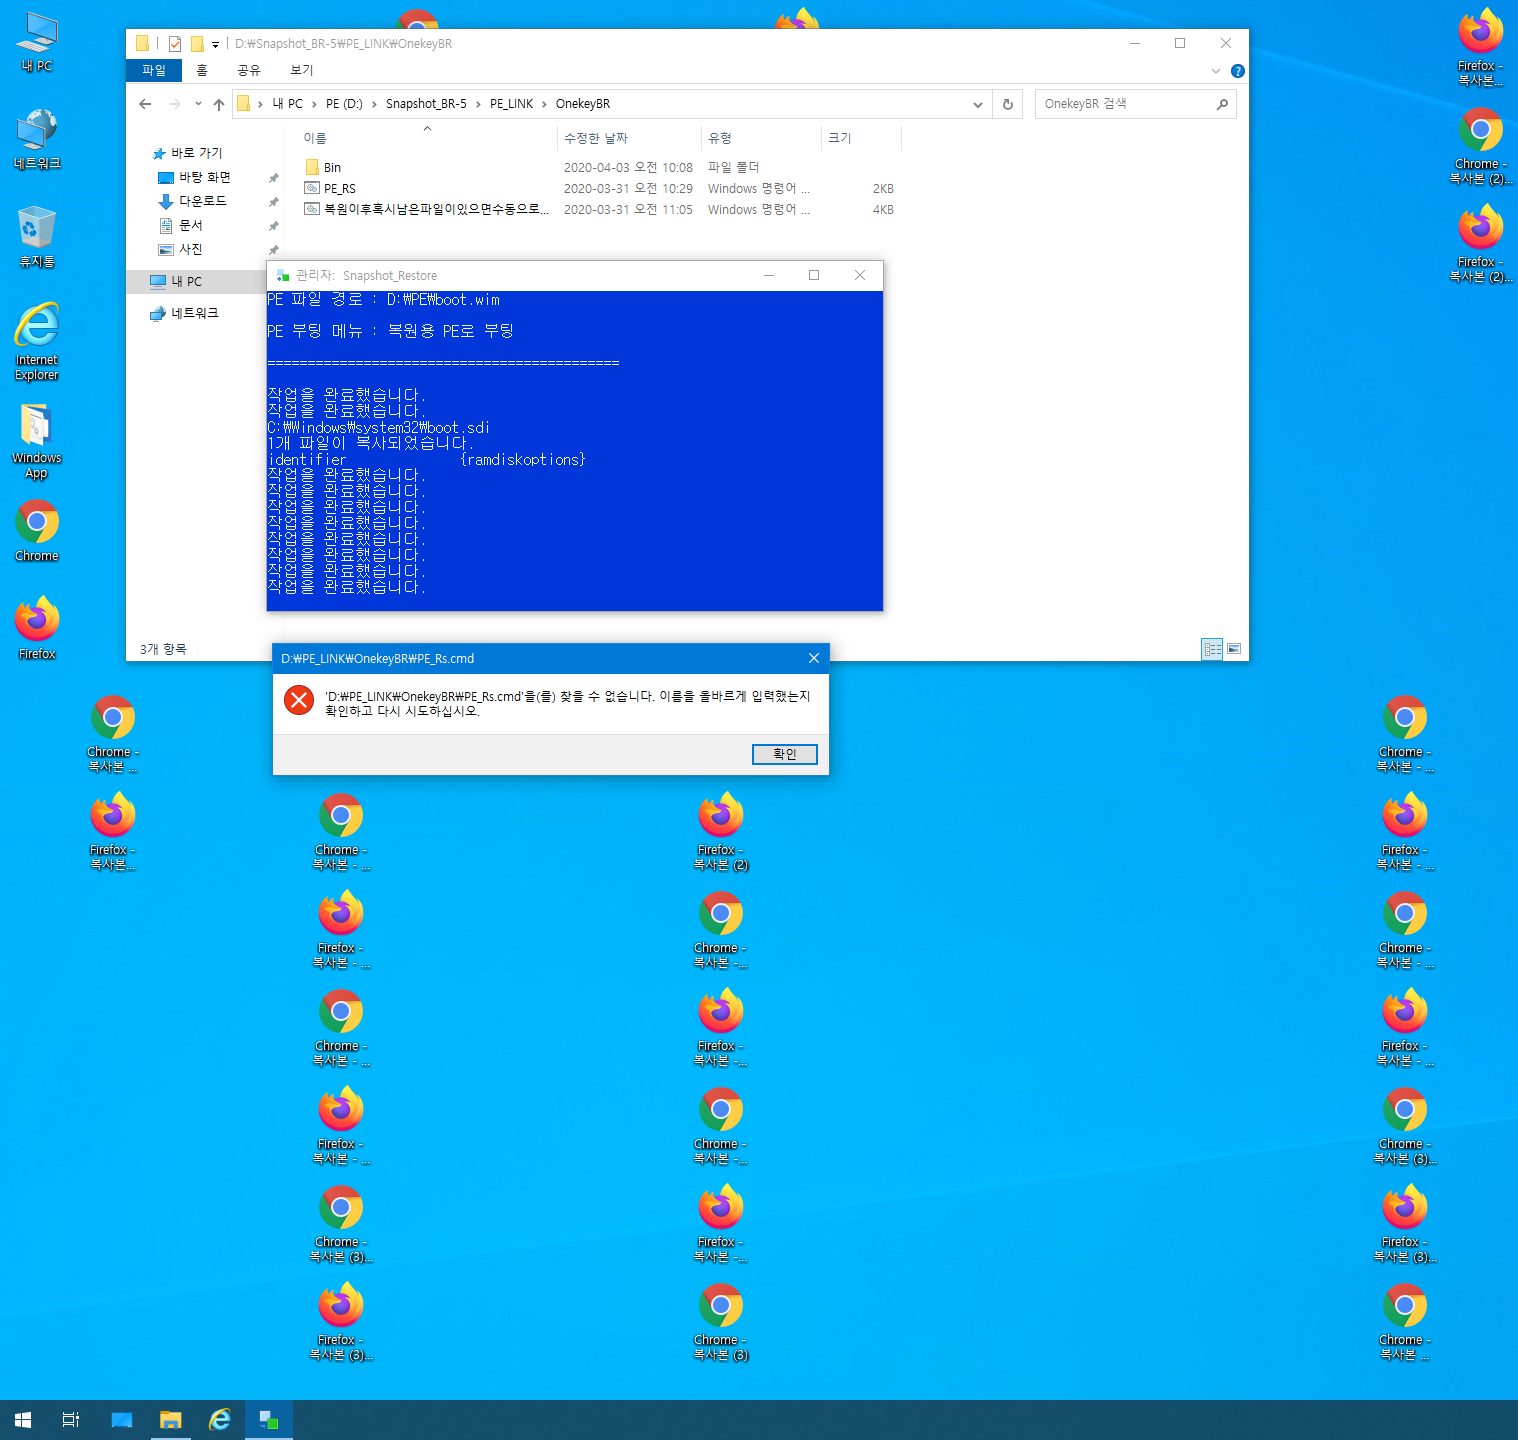Open Firefox desktop shortcut on left
Viewport: 1518px width, 1440px height.
[x=37, y=628]
